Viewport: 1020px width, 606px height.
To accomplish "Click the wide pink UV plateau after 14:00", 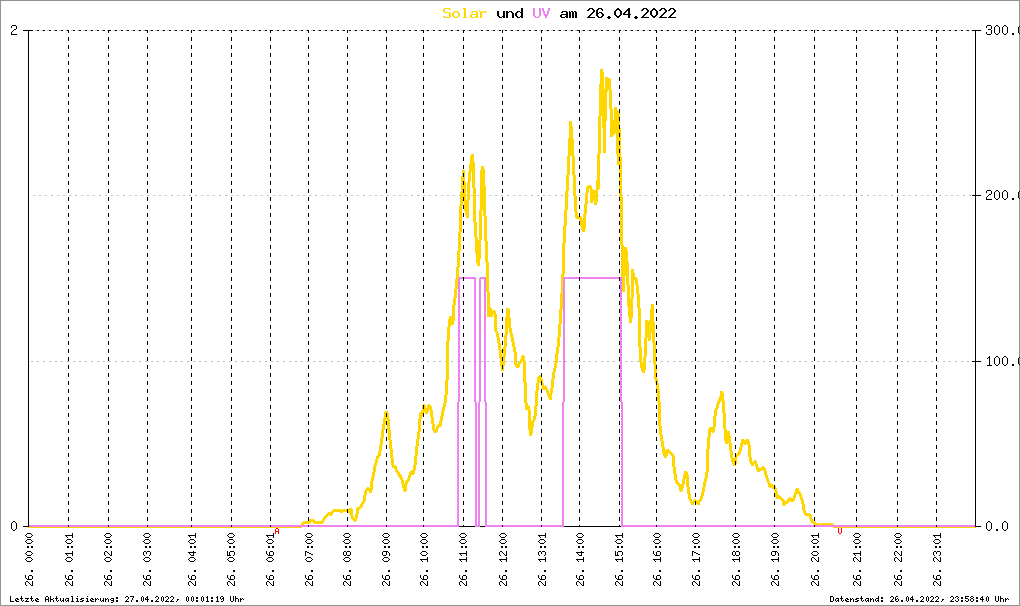I will click(591, 278).
